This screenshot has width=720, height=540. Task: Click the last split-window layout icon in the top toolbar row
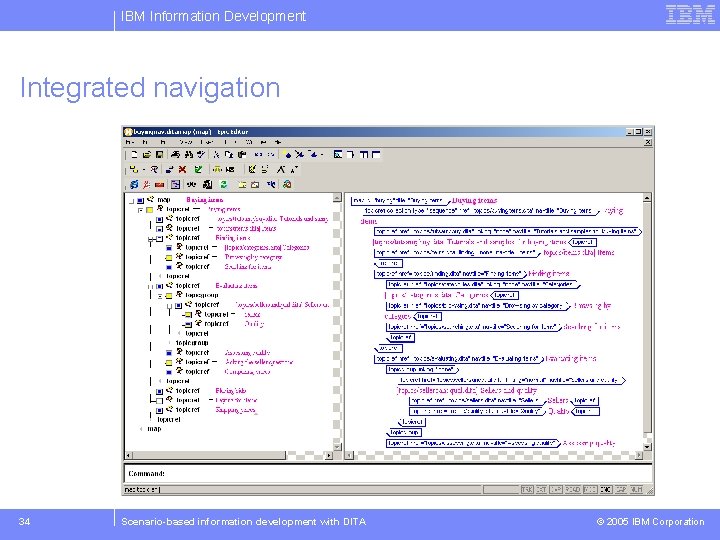376,155
